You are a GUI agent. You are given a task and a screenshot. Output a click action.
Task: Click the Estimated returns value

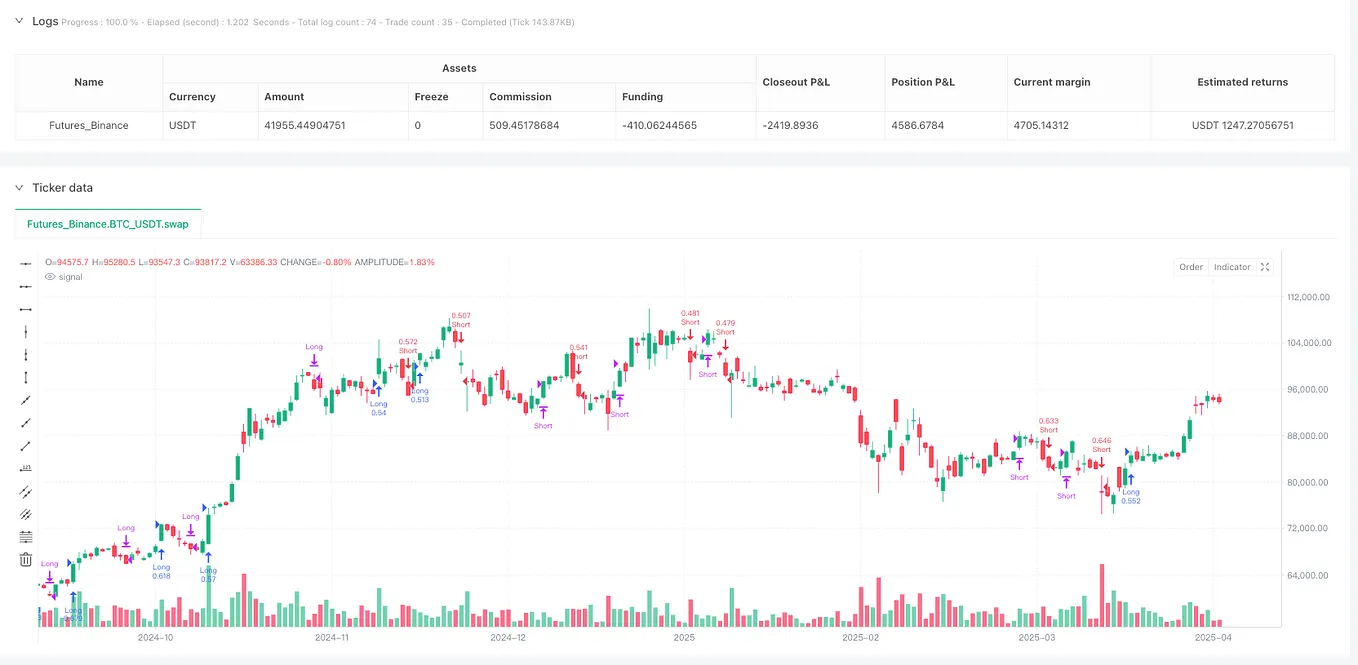pos(1242,125)
